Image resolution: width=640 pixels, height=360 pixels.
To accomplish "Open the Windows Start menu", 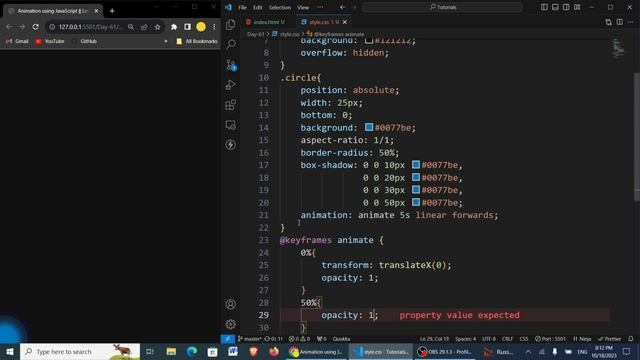I will point(10,351).
